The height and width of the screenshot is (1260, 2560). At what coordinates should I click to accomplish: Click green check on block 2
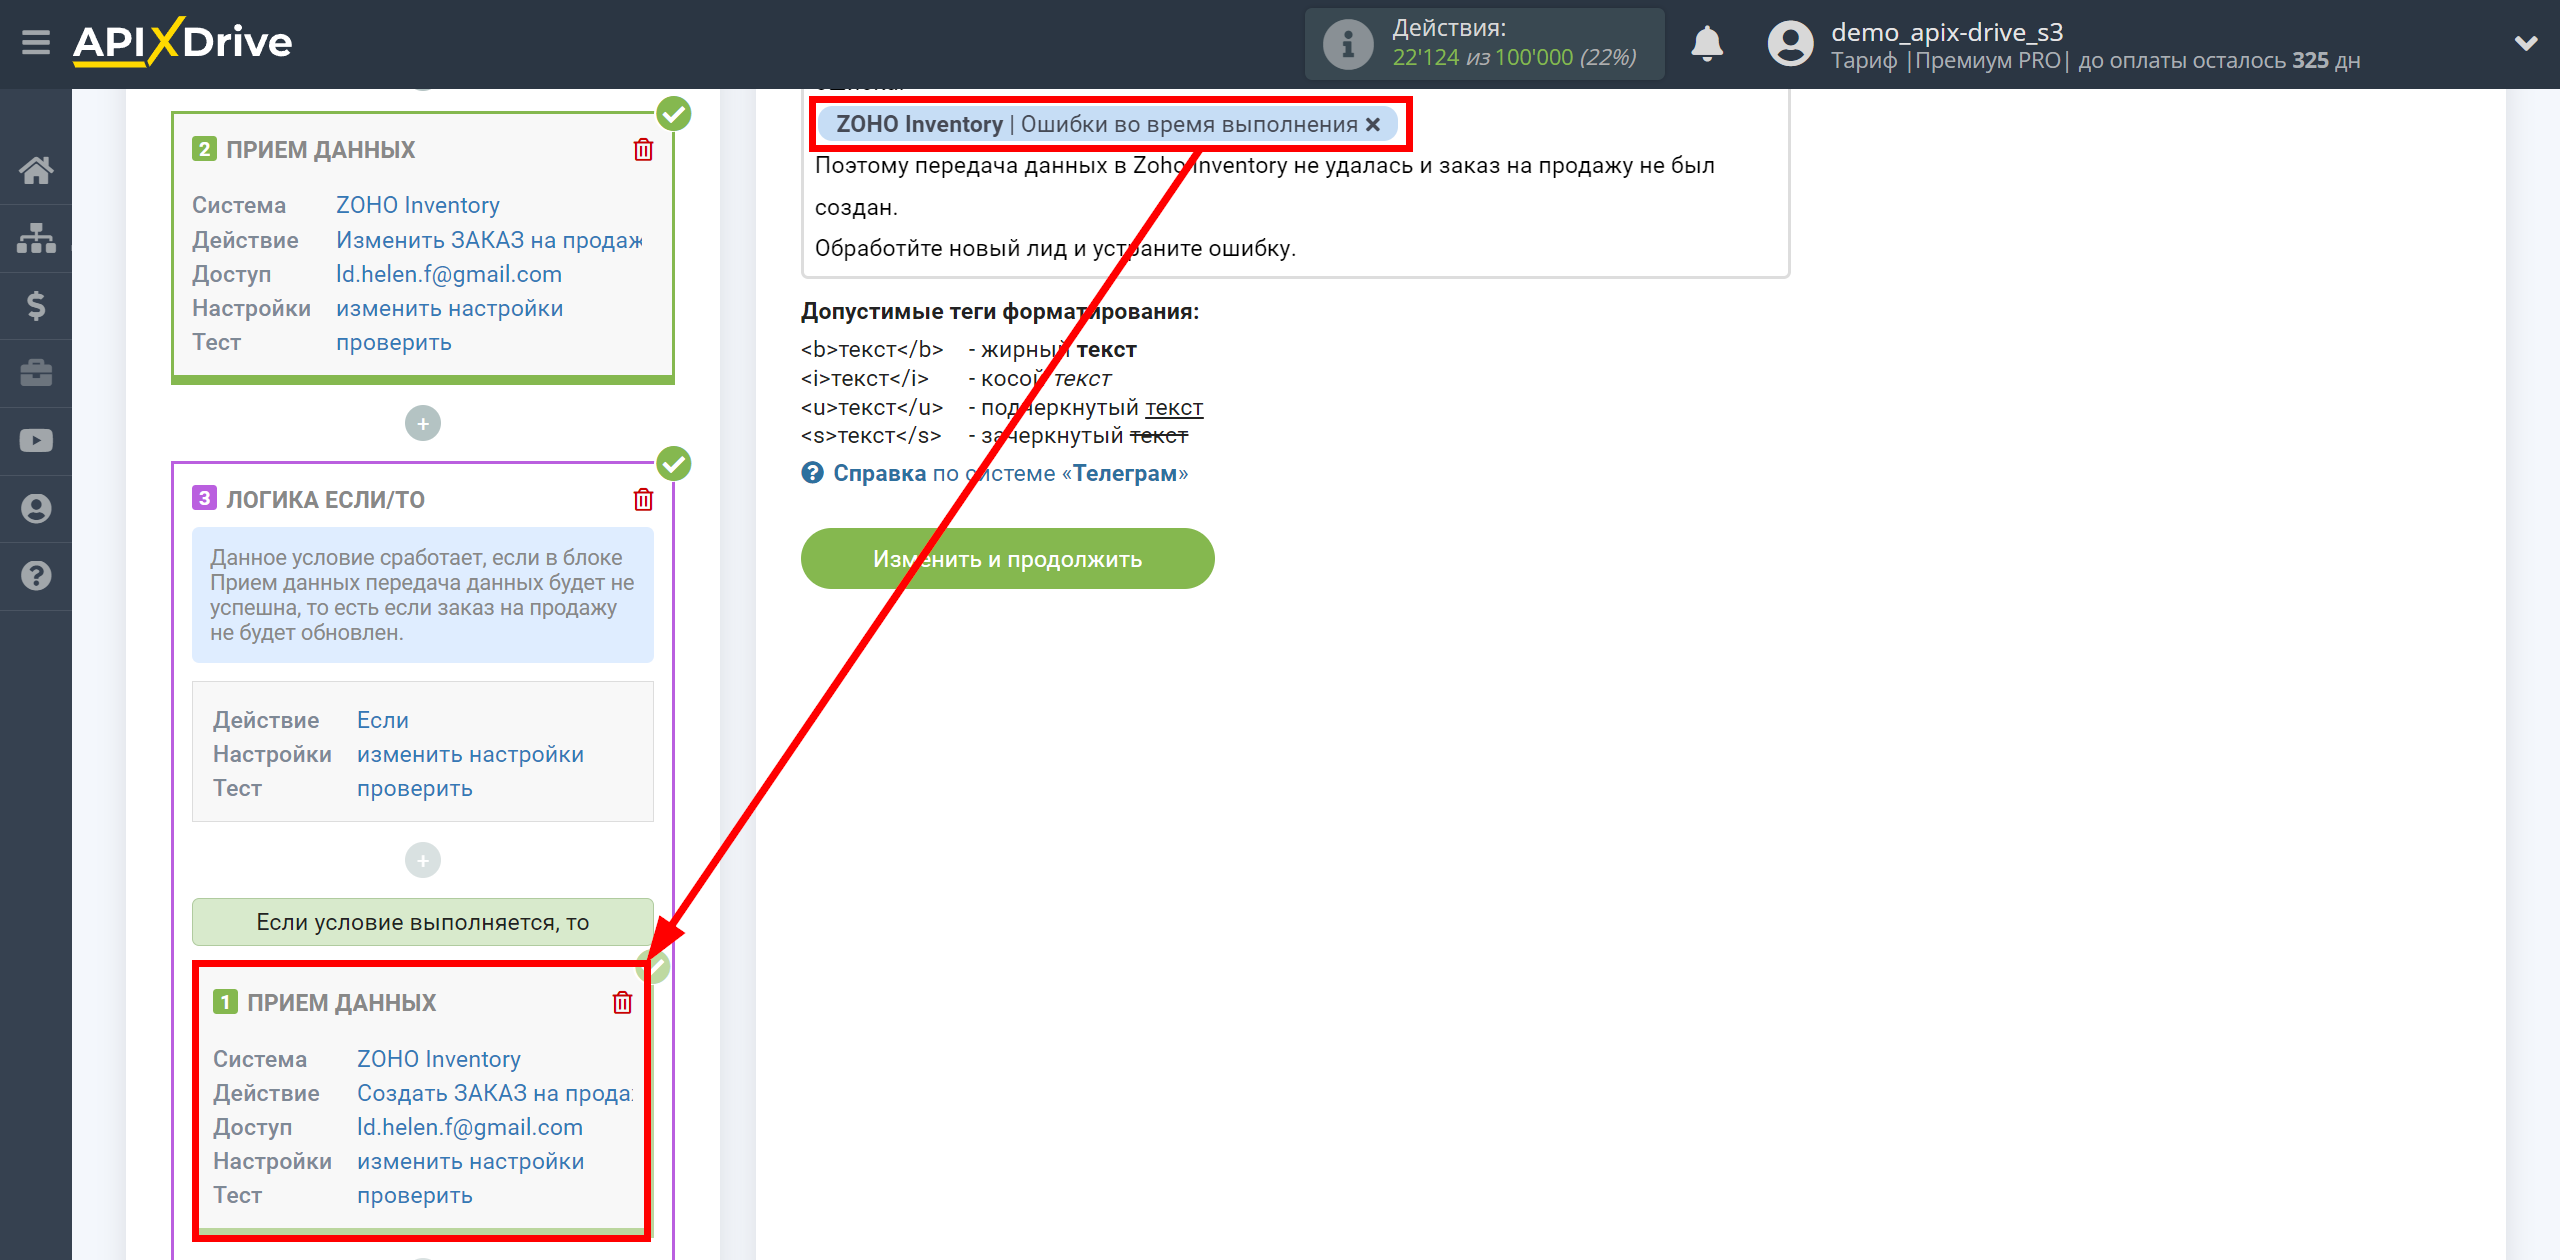(674, 114)
